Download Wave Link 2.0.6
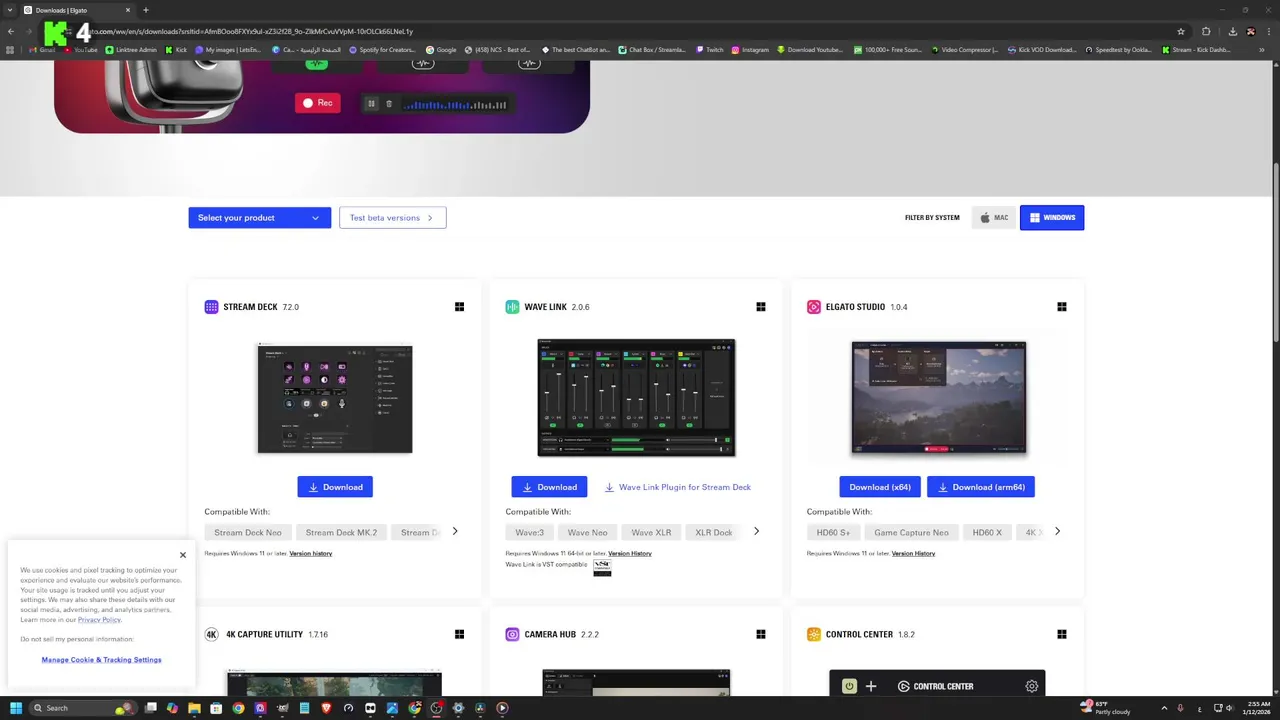The width and height of the screenshot is (1280, 720). point(549,487)
